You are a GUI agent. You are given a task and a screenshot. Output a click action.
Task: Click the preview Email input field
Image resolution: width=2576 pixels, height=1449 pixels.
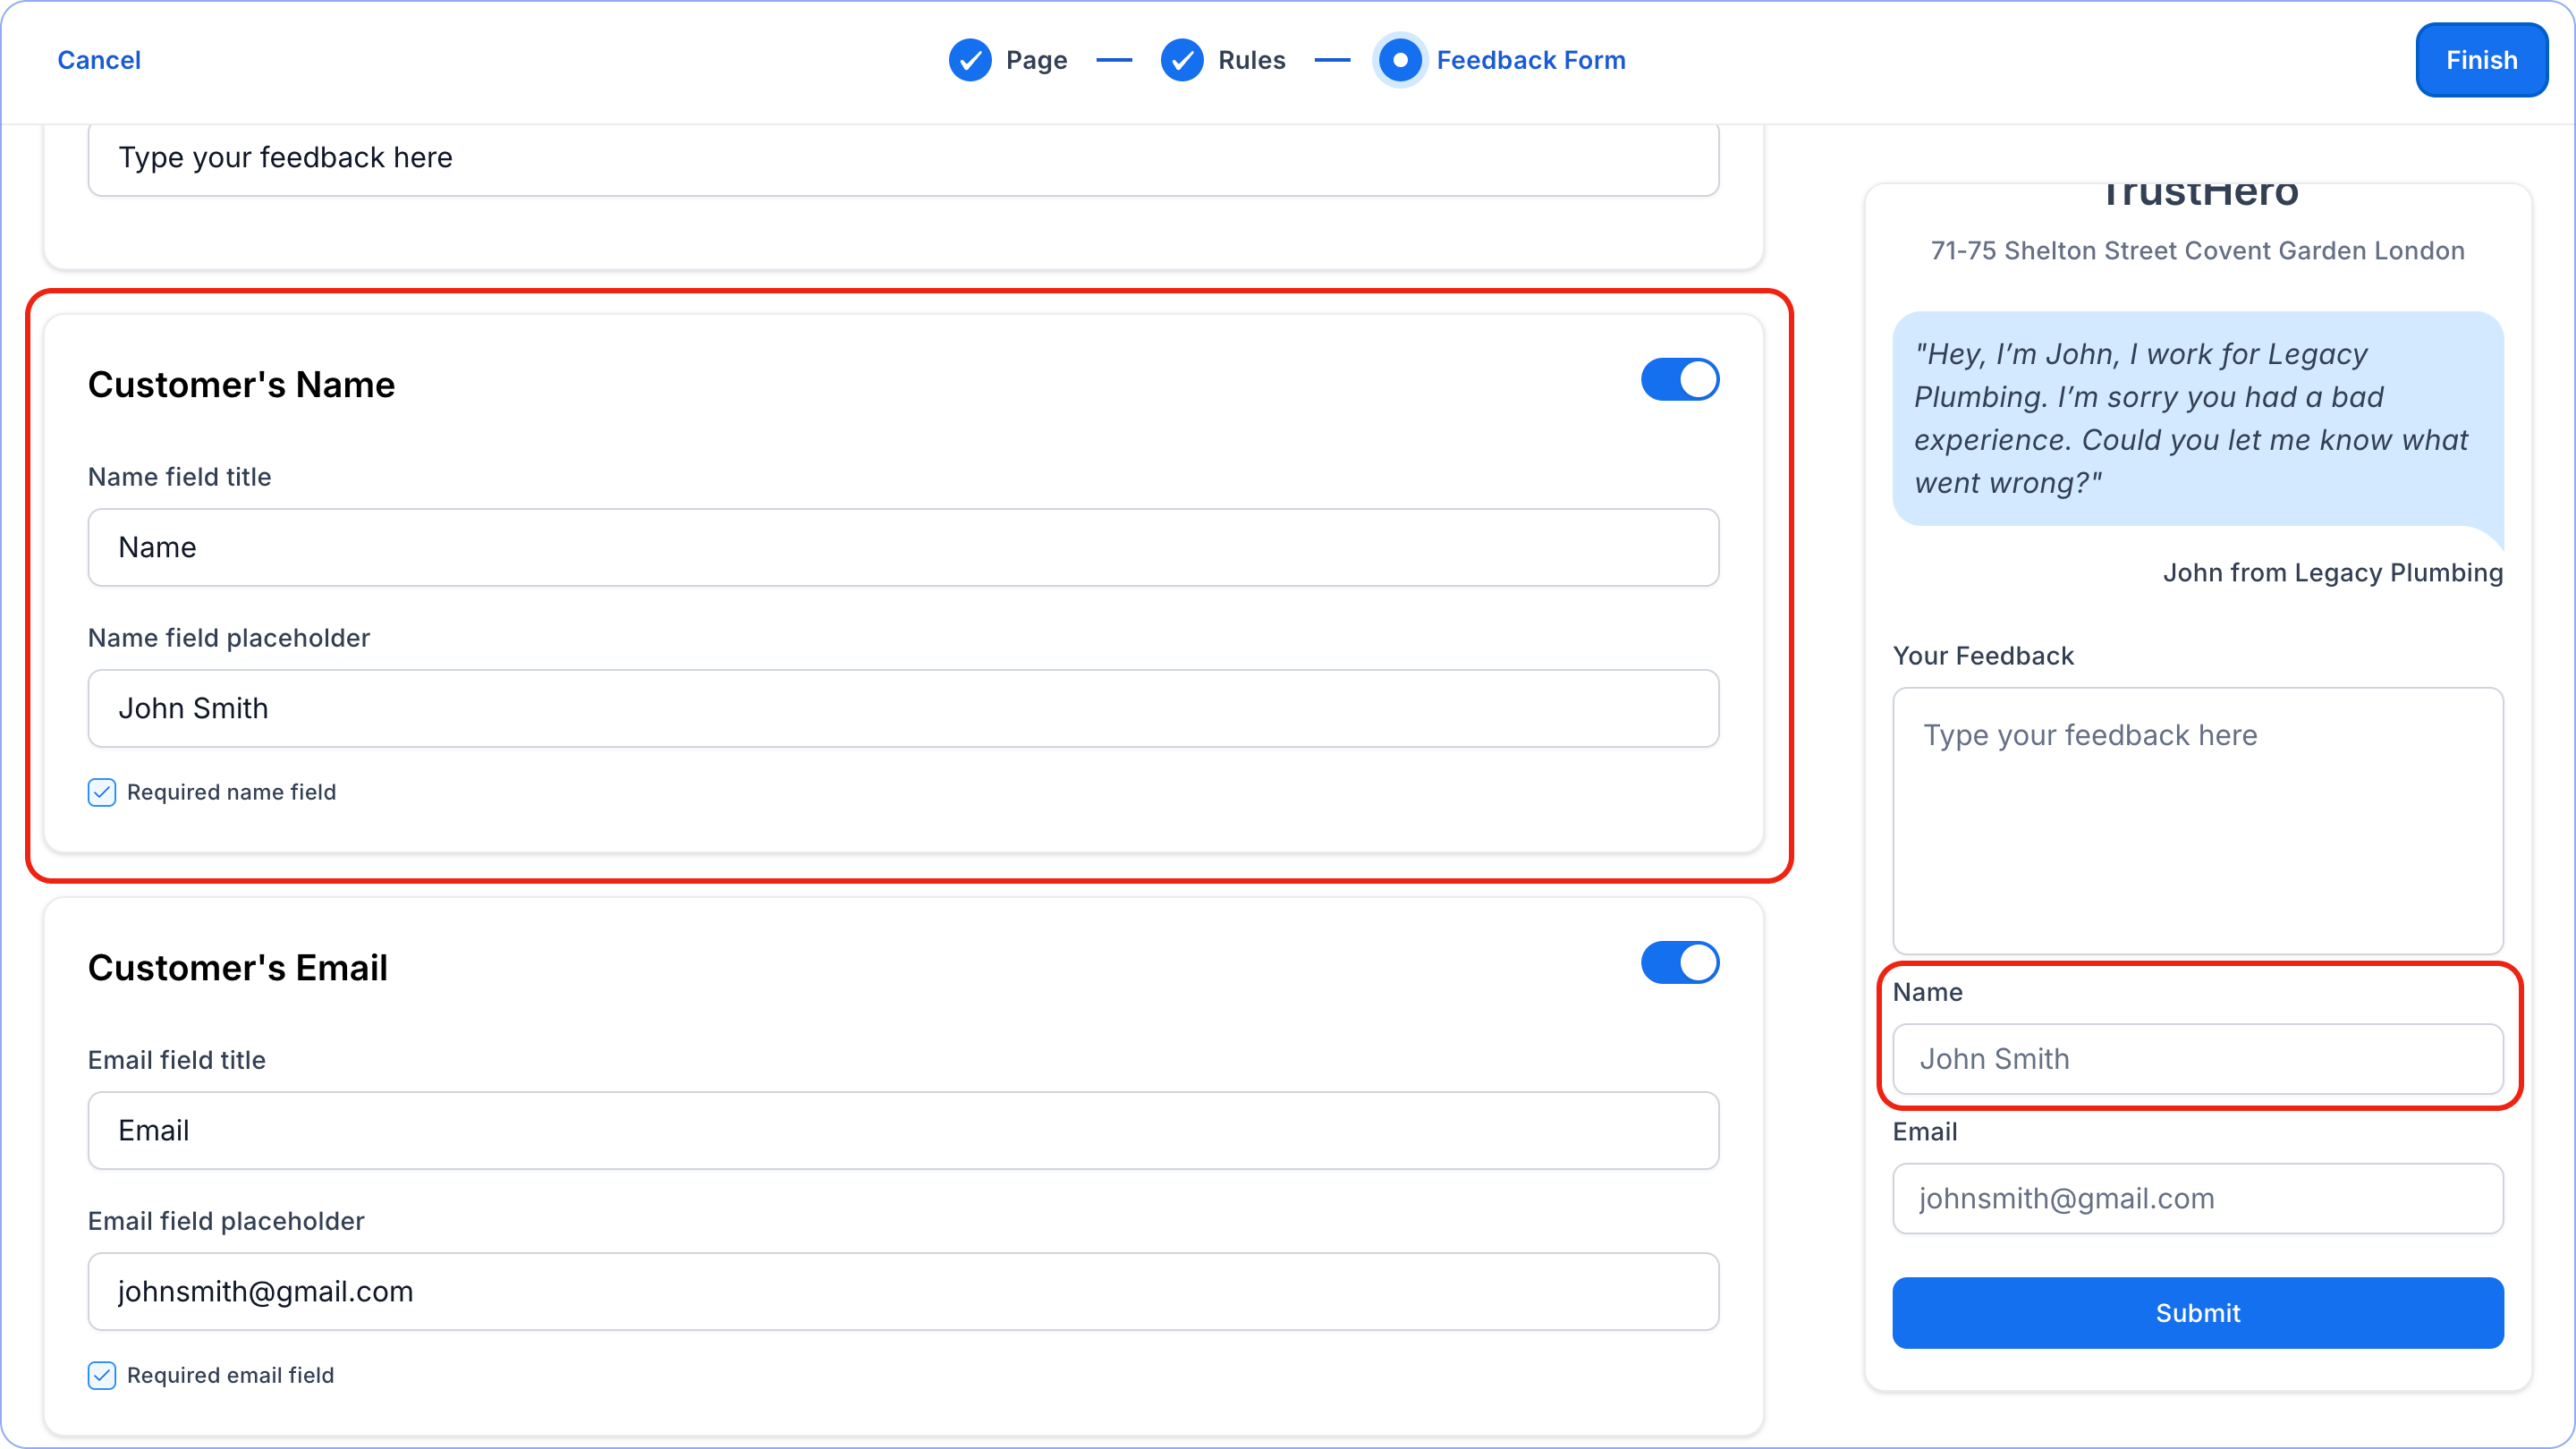pyautogui.click(x=2197, y=1198)
